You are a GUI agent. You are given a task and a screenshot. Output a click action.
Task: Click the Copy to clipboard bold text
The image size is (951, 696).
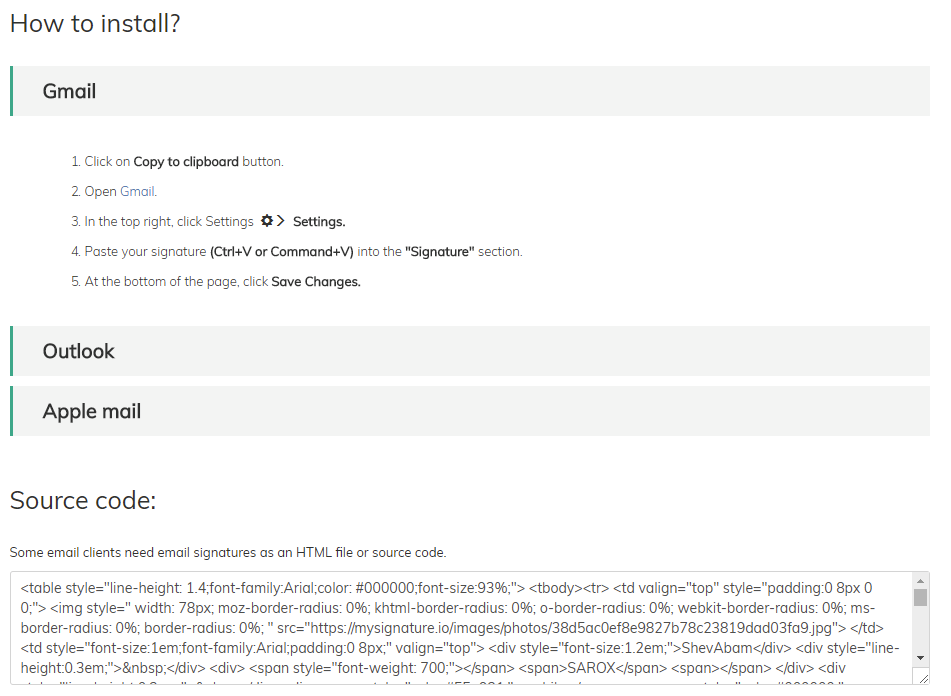186,162
